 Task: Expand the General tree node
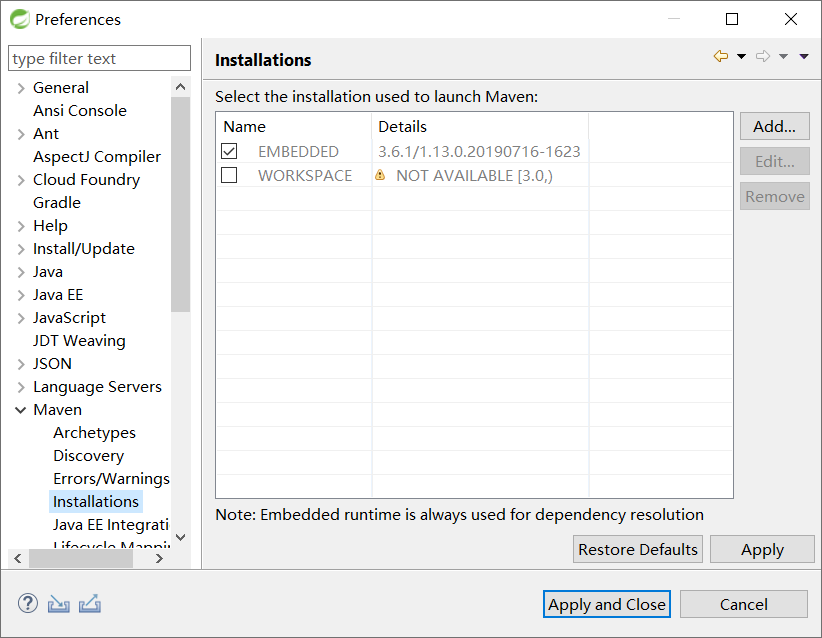pyautogui.click(x=21, y=88)
